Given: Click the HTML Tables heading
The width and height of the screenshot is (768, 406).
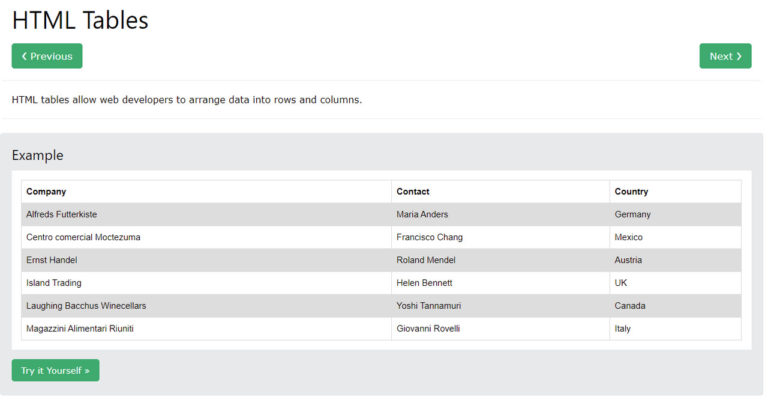Looking at the screenshot, I should pos(80,20).
